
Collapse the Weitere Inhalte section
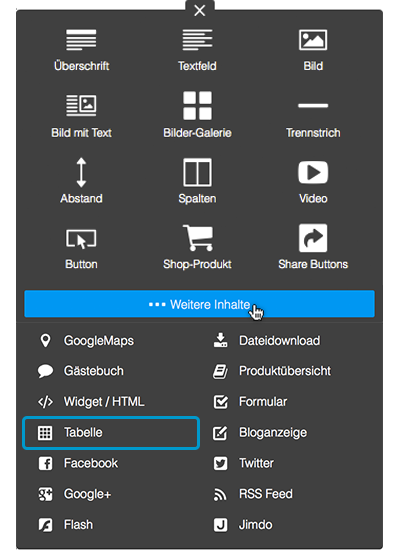[x=199, y=304]
